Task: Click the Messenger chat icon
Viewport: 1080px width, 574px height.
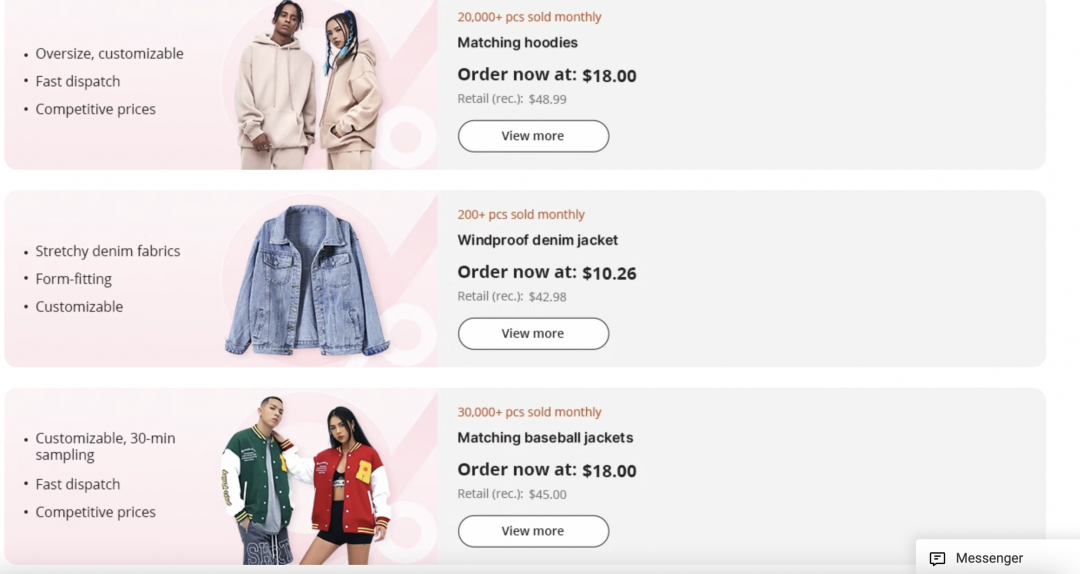Action: (x=937, y=558)
